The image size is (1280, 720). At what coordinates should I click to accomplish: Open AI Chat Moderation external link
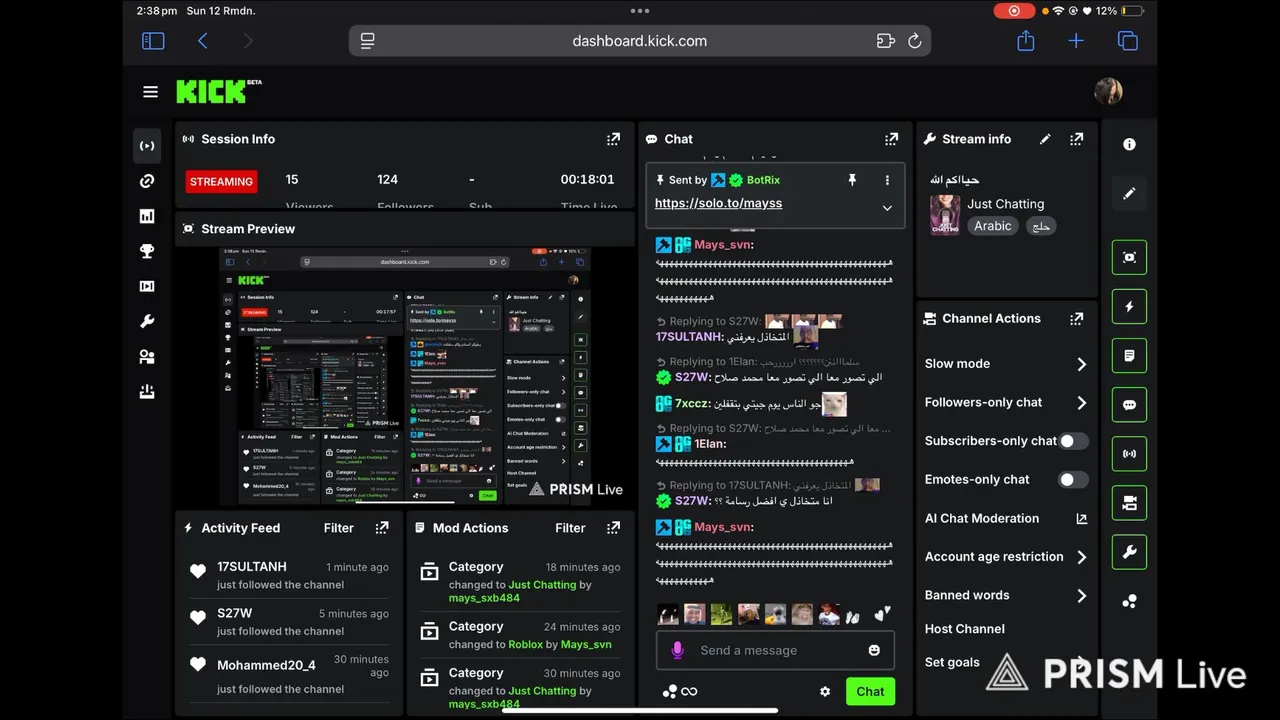(x=1081, y=519)
